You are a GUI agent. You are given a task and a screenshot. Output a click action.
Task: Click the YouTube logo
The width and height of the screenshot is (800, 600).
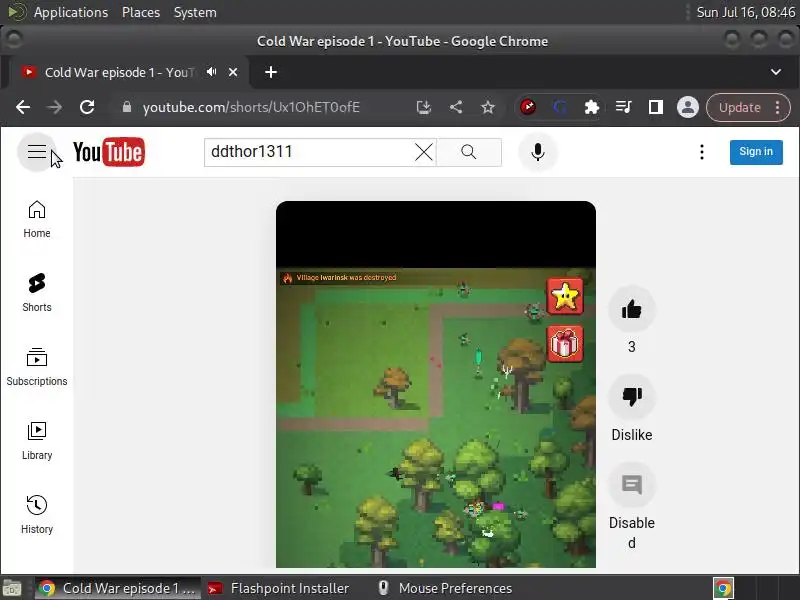pos(109,152)
